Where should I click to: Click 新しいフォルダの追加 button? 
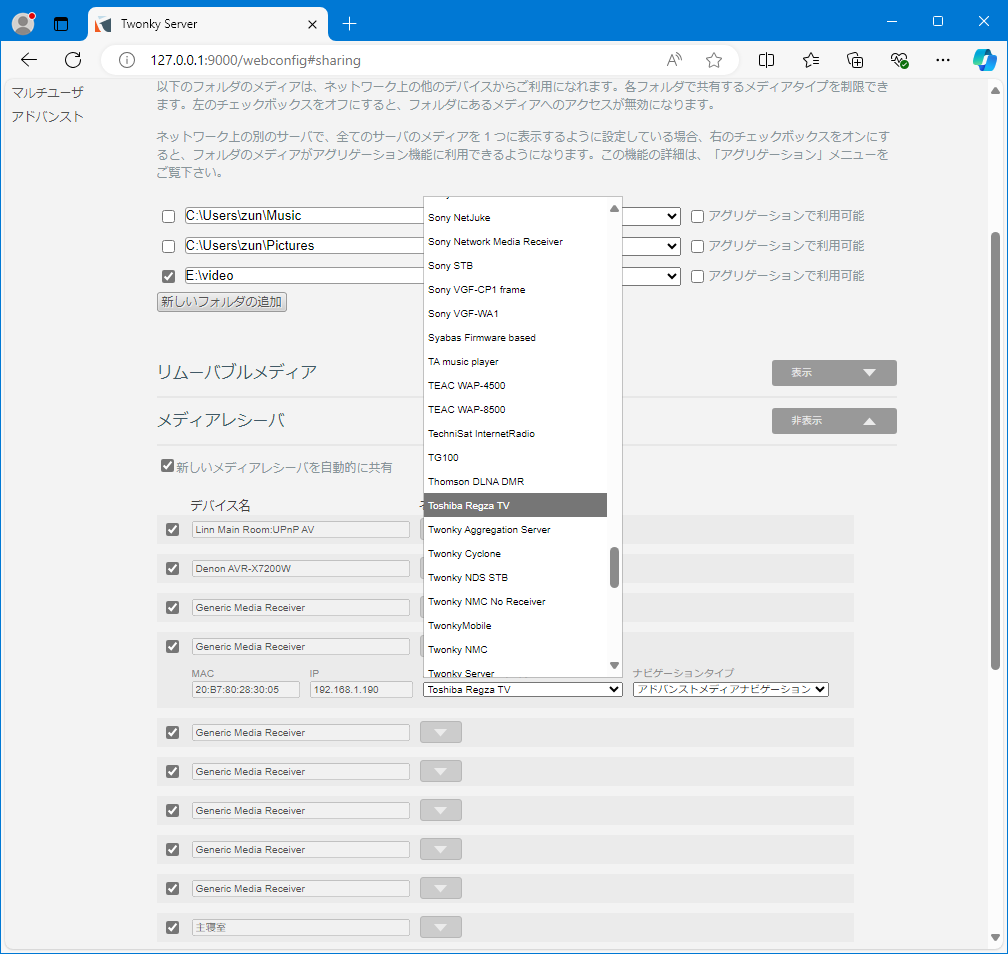(222, 302)
